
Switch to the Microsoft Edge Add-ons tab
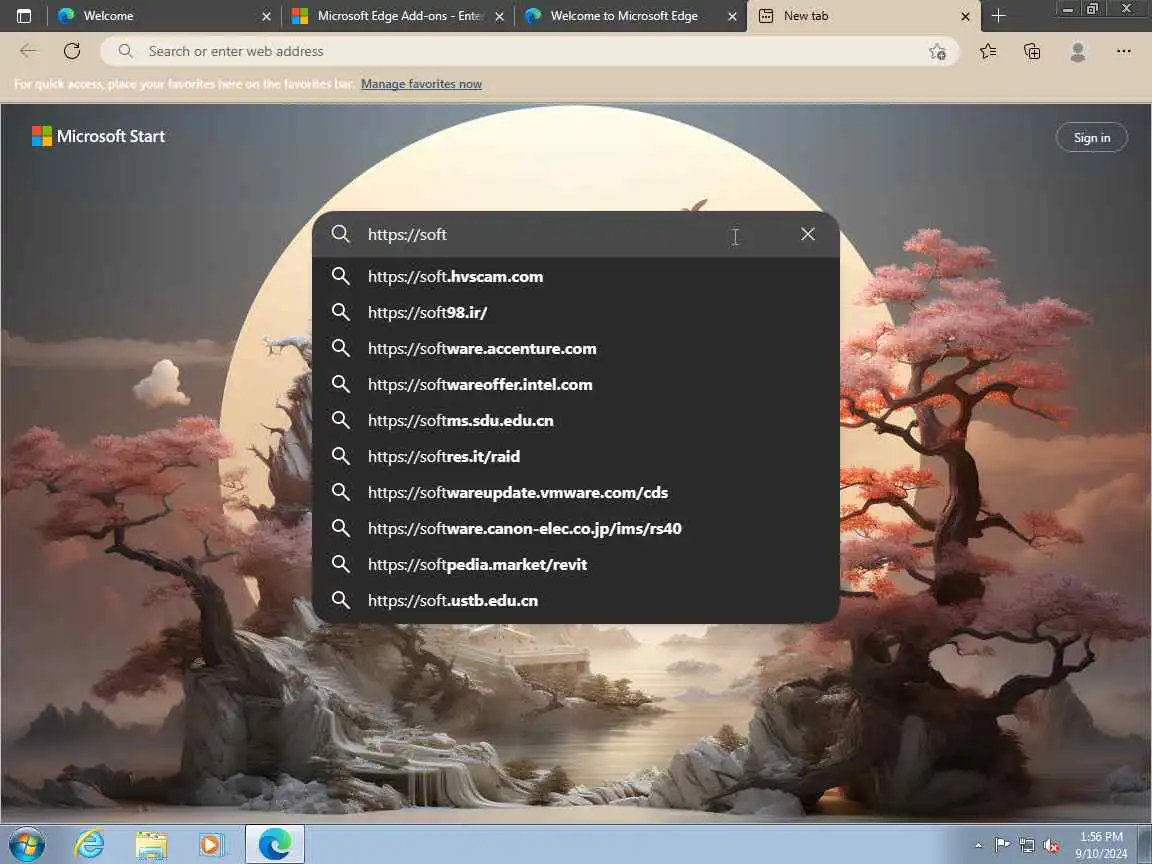(397, 15)
